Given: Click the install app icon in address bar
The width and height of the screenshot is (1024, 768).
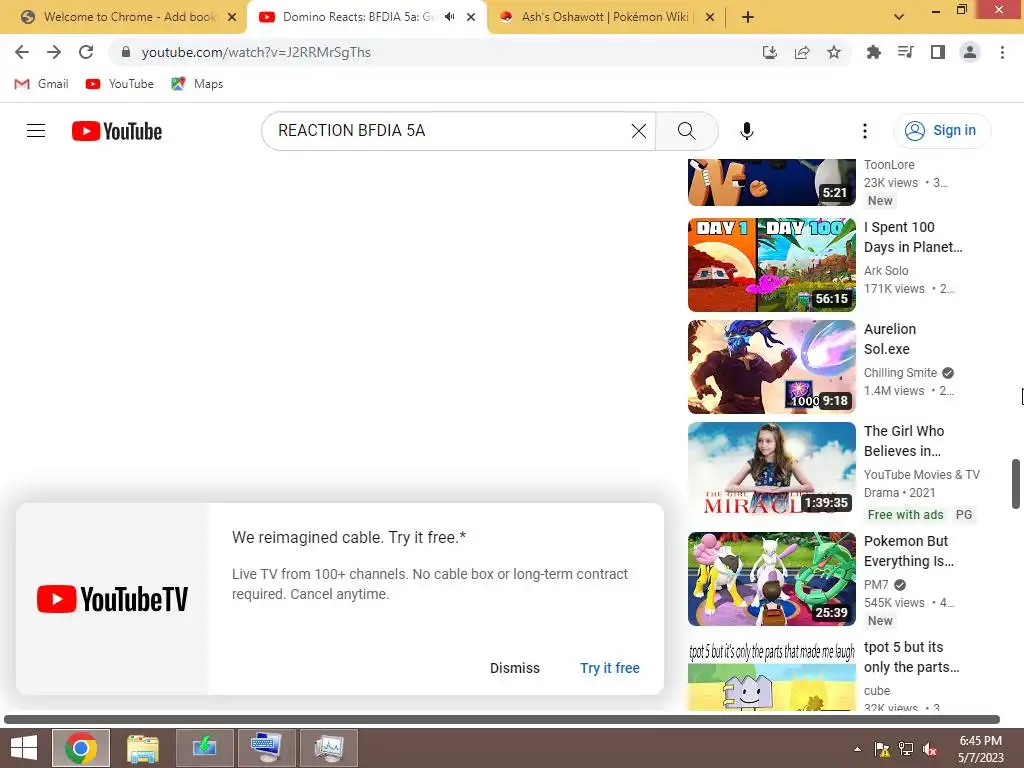Looking at the screenshot, I should point(770,52).
